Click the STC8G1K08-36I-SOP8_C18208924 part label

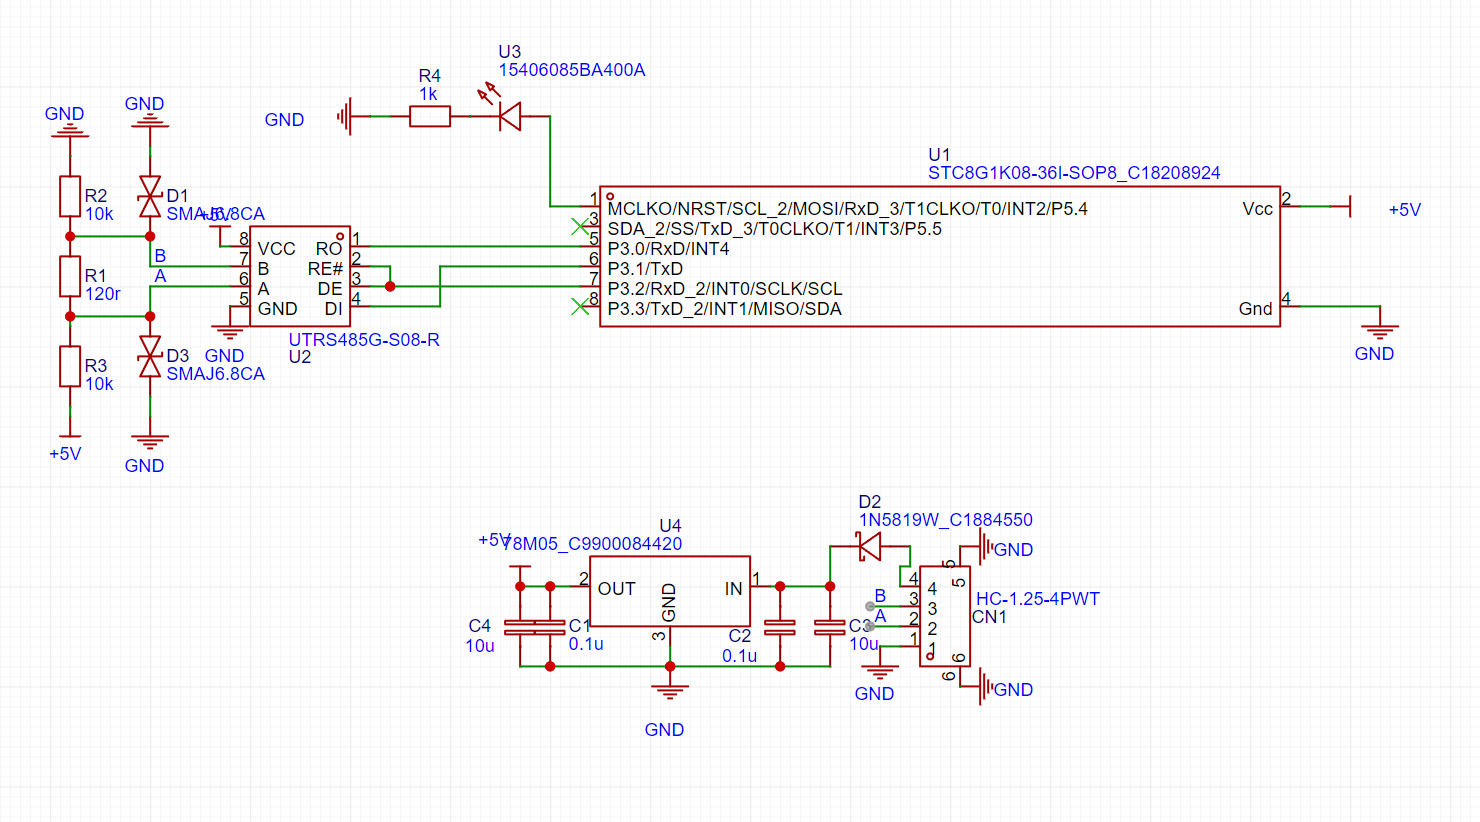tap(1074, 173)
